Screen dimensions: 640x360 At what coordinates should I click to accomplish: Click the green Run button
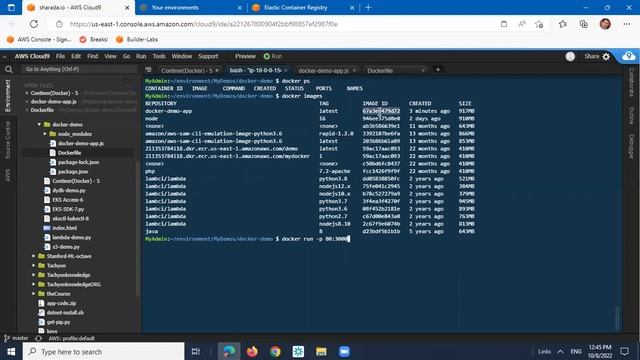[x=273, y=56]
